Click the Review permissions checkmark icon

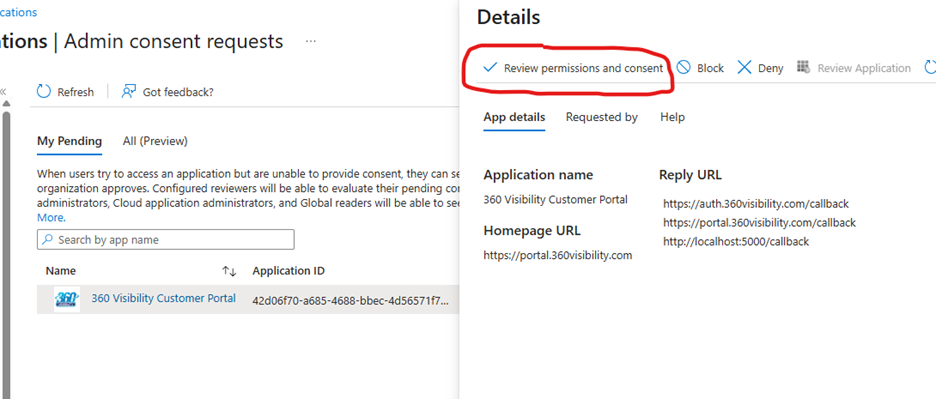490,67
